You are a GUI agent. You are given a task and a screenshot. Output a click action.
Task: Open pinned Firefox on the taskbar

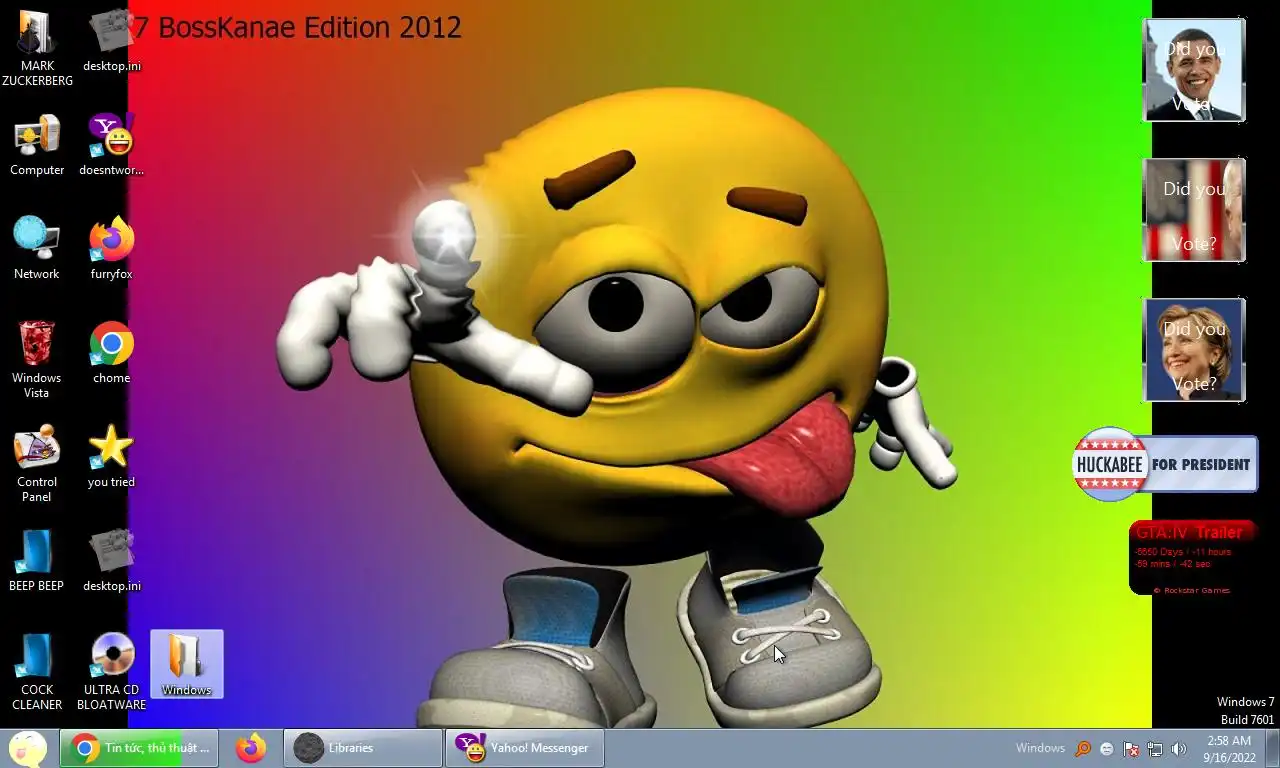251,748
